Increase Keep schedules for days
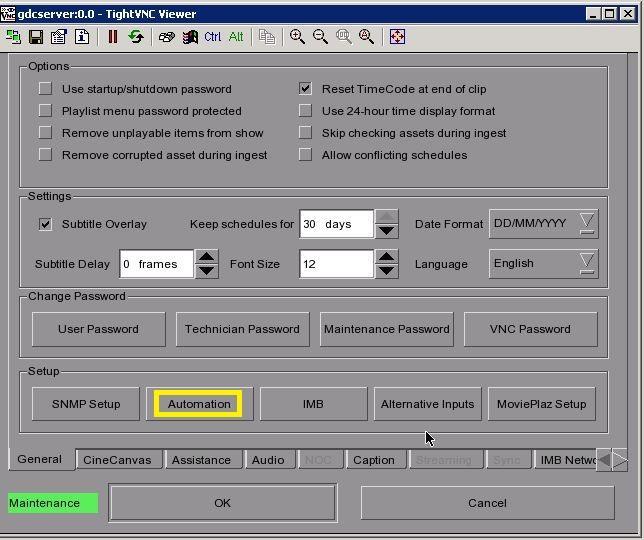The height and width of the screenshot is (540, 644). point(386,216)
